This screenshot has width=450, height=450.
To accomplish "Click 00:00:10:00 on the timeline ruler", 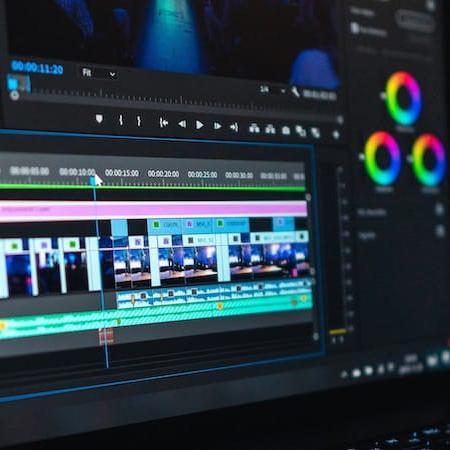I will tap(77, 172).
